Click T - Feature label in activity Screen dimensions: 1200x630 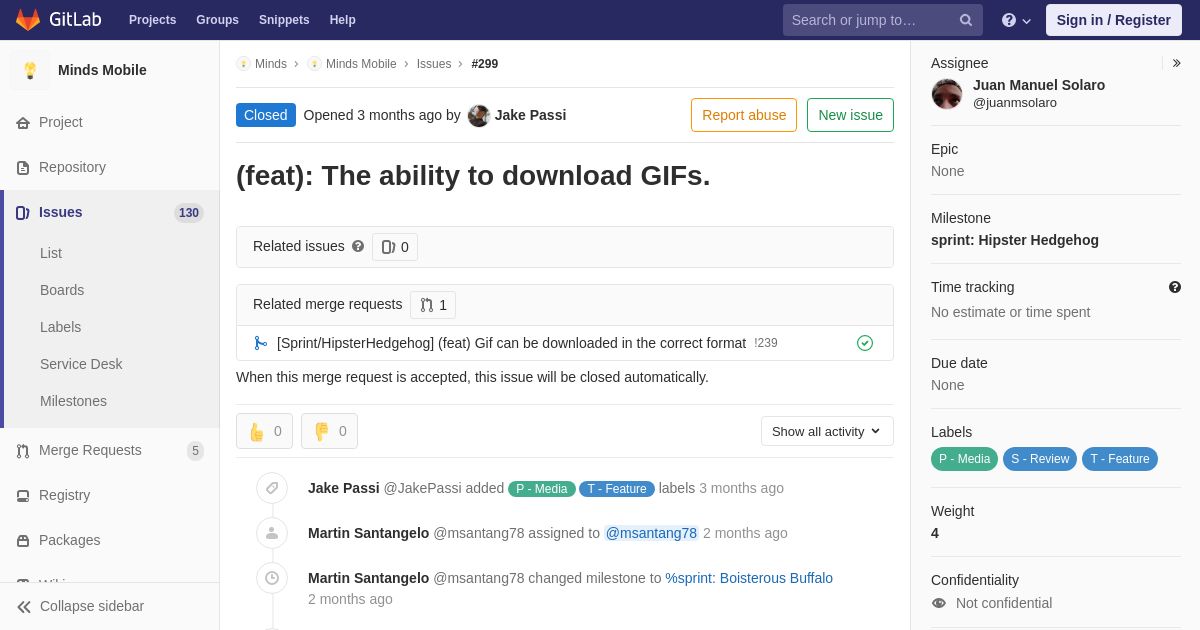click(x=617, y=489)
